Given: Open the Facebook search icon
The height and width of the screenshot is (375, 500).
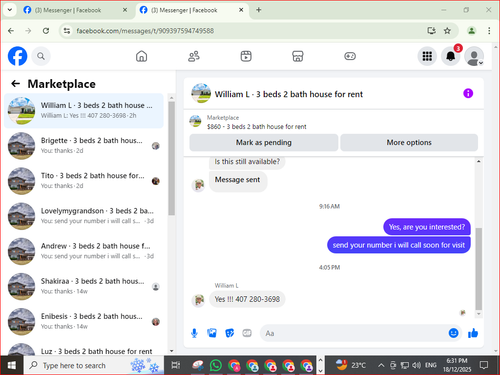Looking at the screenshot, I should click(41, 56).
